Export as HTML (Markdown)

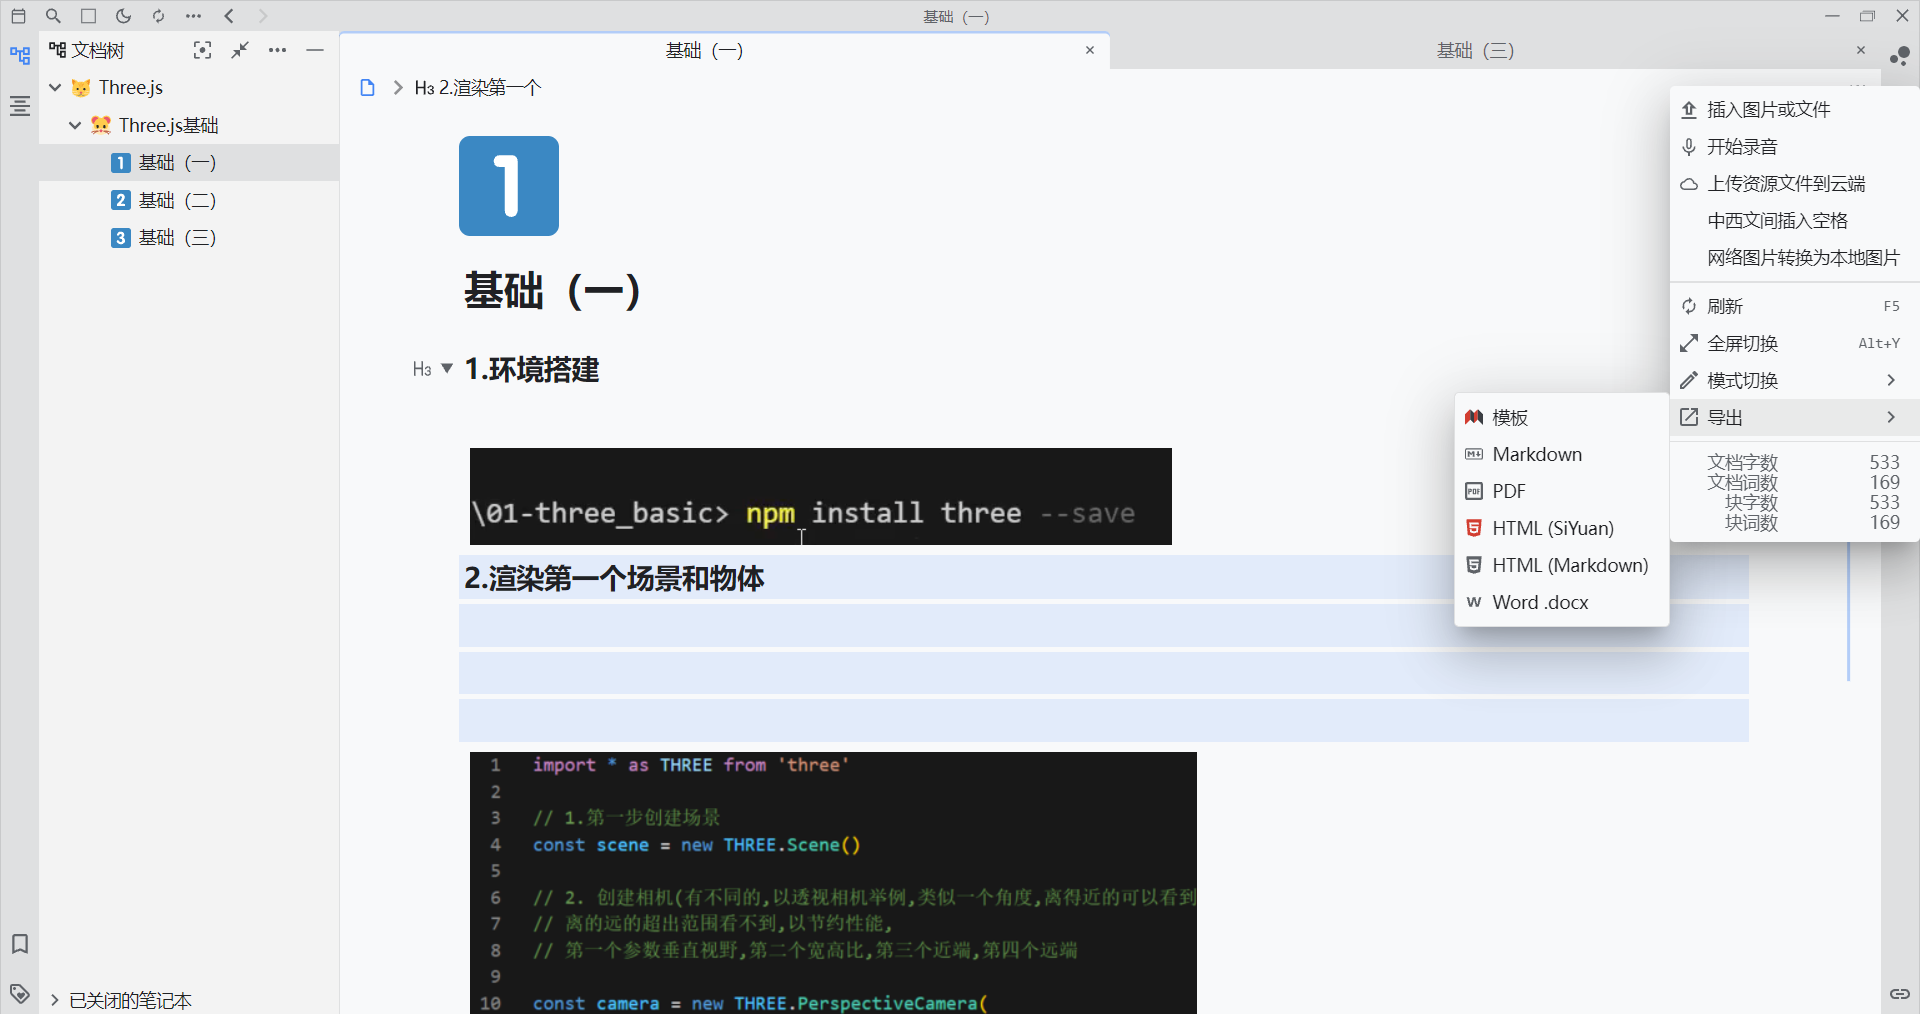1562,565
